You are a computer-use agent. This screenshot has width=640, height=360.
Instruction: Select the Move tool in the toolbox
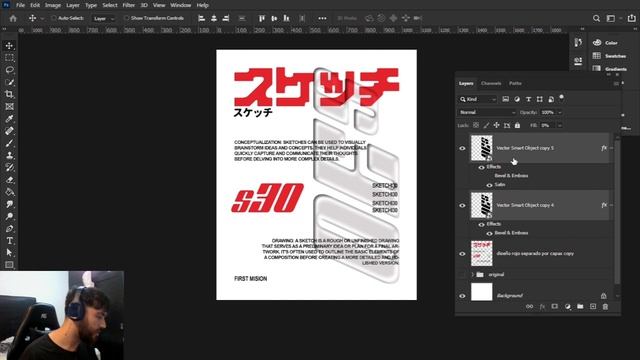click(9, 46)
